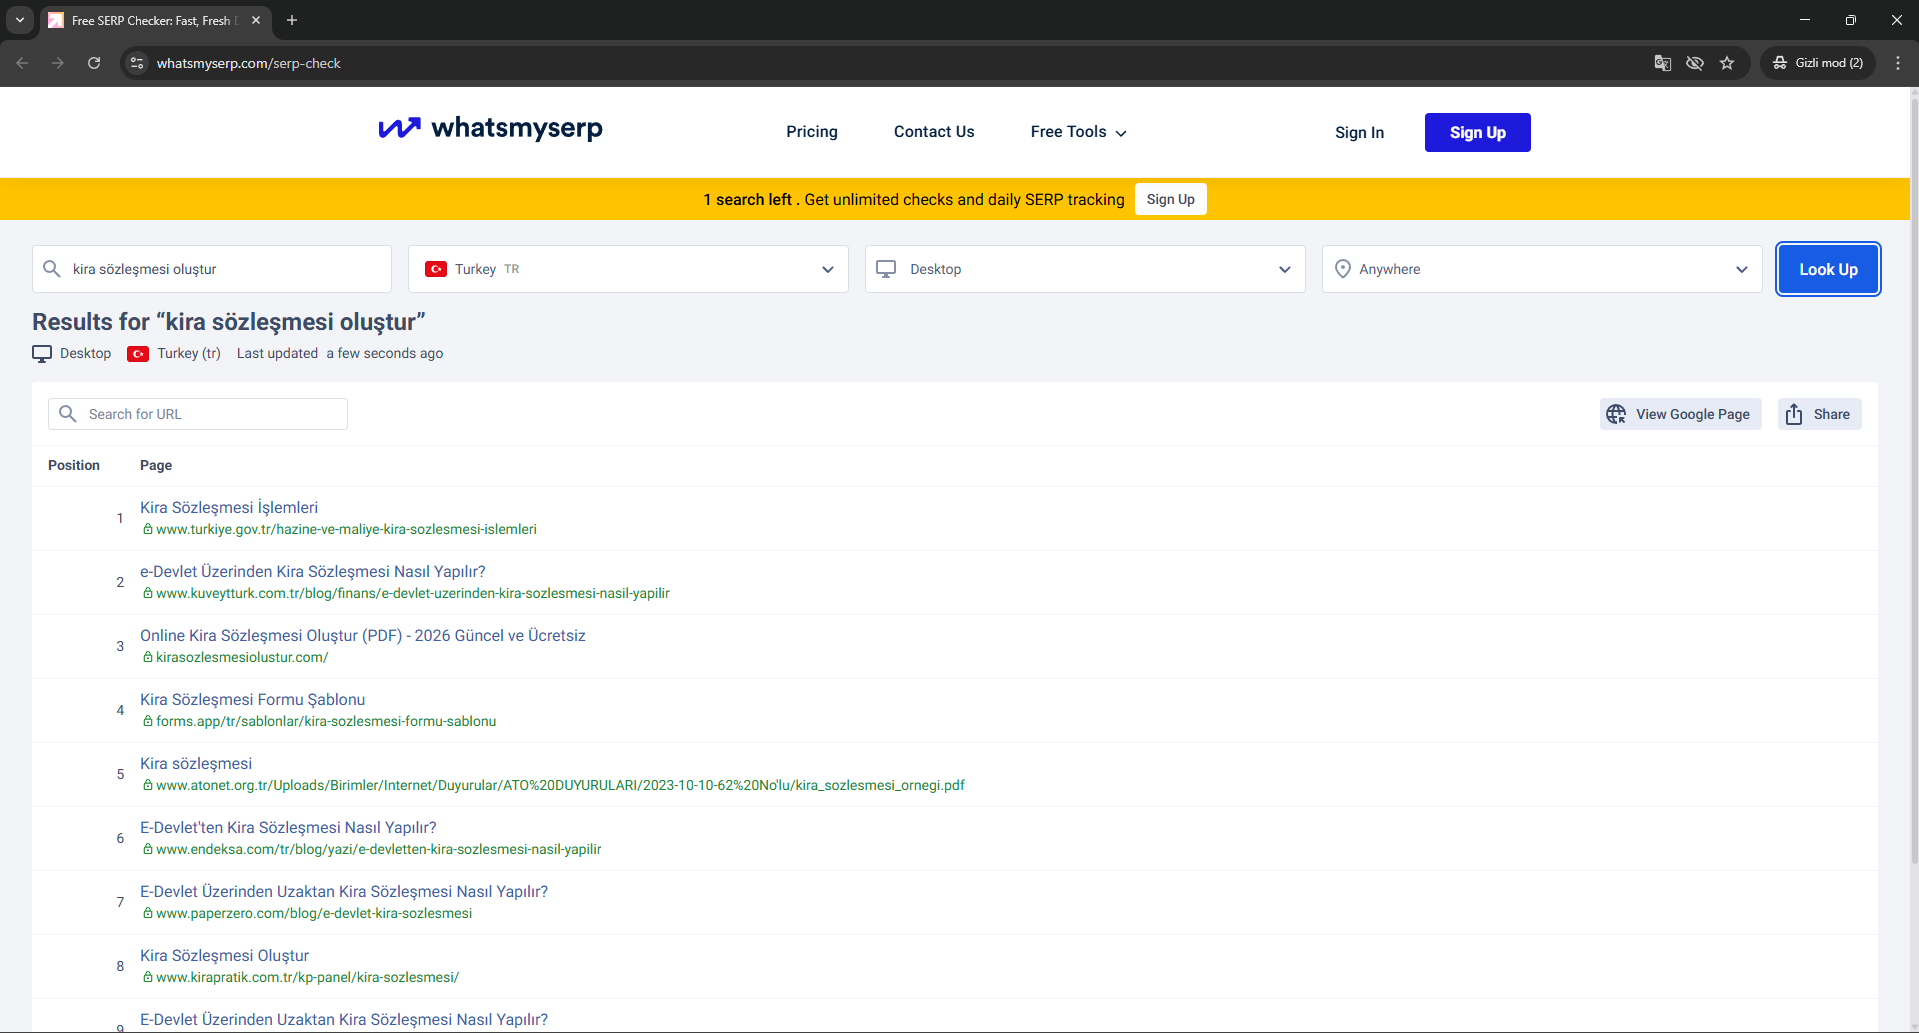The width and height of the screenshot is (1919, 1033).
Task: Open e-Devlet Üzerinden Kira Sözleşmesi Nasıl Yapılır result
Action: click(x=313, y=572)
